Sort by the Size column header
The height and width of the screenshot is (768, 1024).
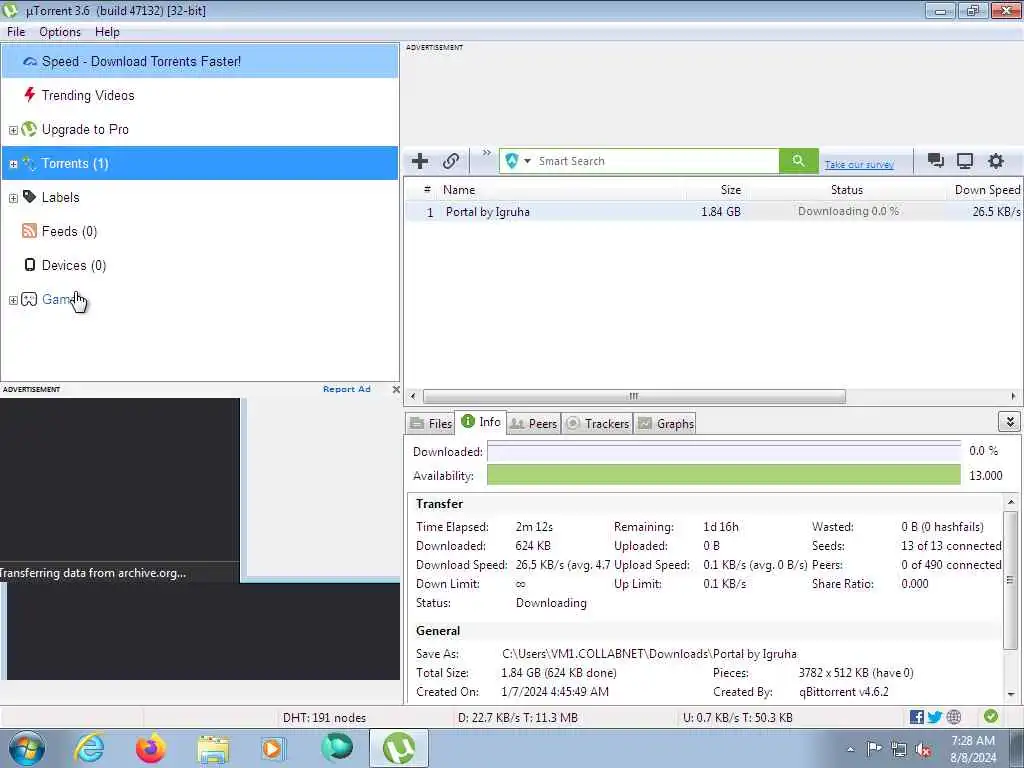(x=715, y=190)
